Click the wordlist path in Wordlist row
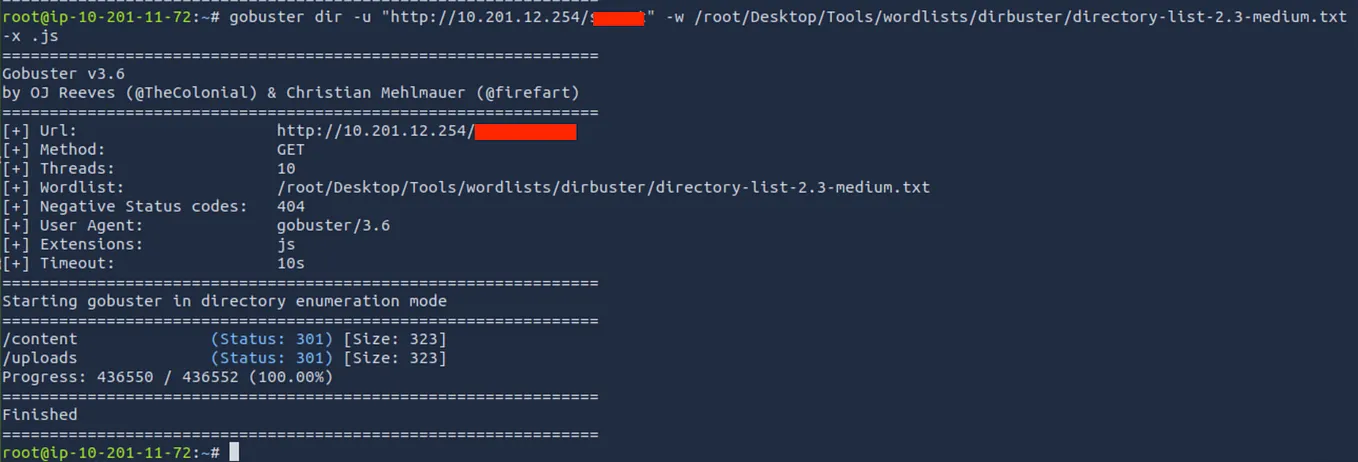Image resolution: width=1358 pixels, height=462 pixels. pos(603,188)
